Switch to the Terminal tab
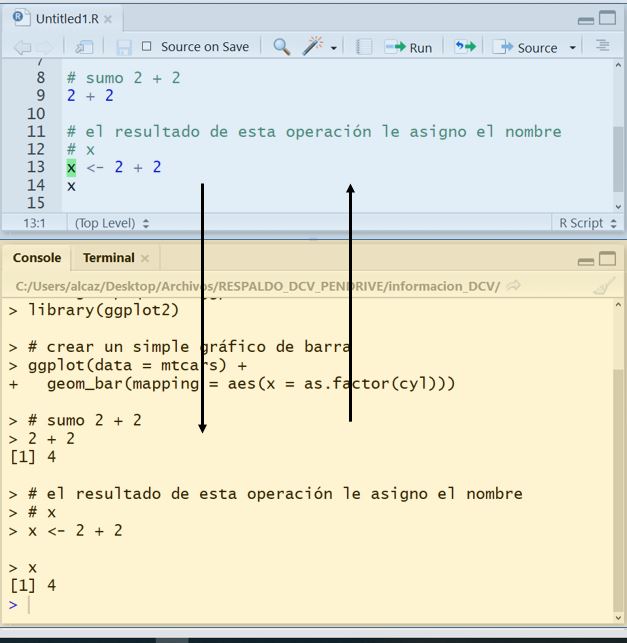 (108, 258)
